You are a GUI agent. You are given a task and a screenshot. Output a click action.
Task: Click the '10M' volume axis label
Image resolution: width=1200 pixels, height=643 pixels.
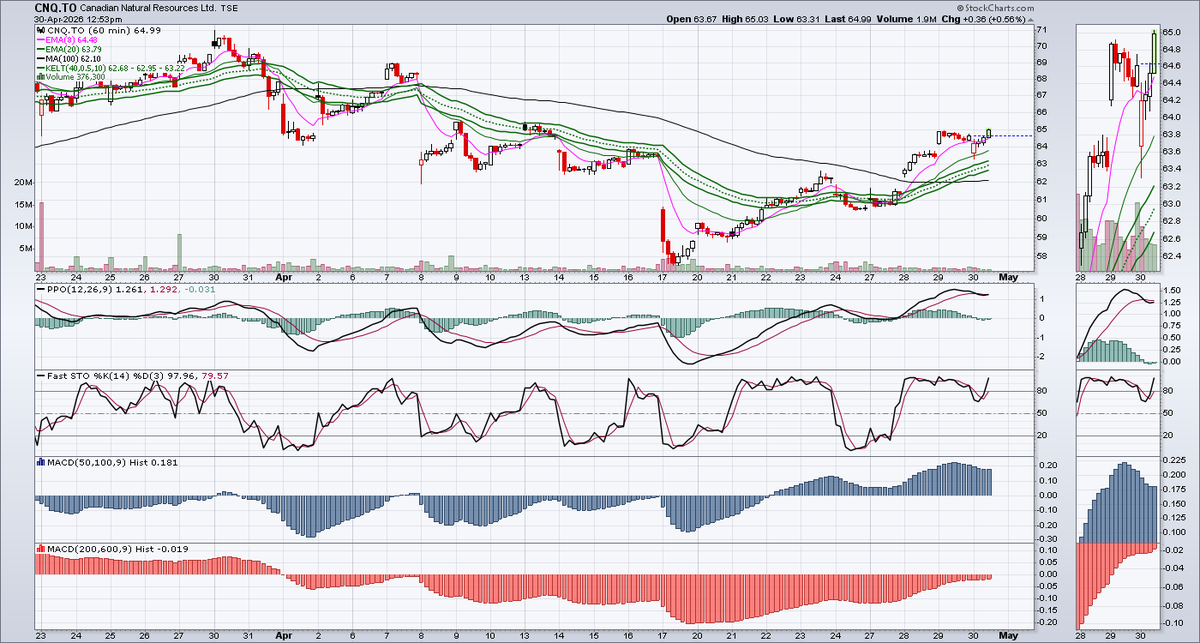point(23,226)
